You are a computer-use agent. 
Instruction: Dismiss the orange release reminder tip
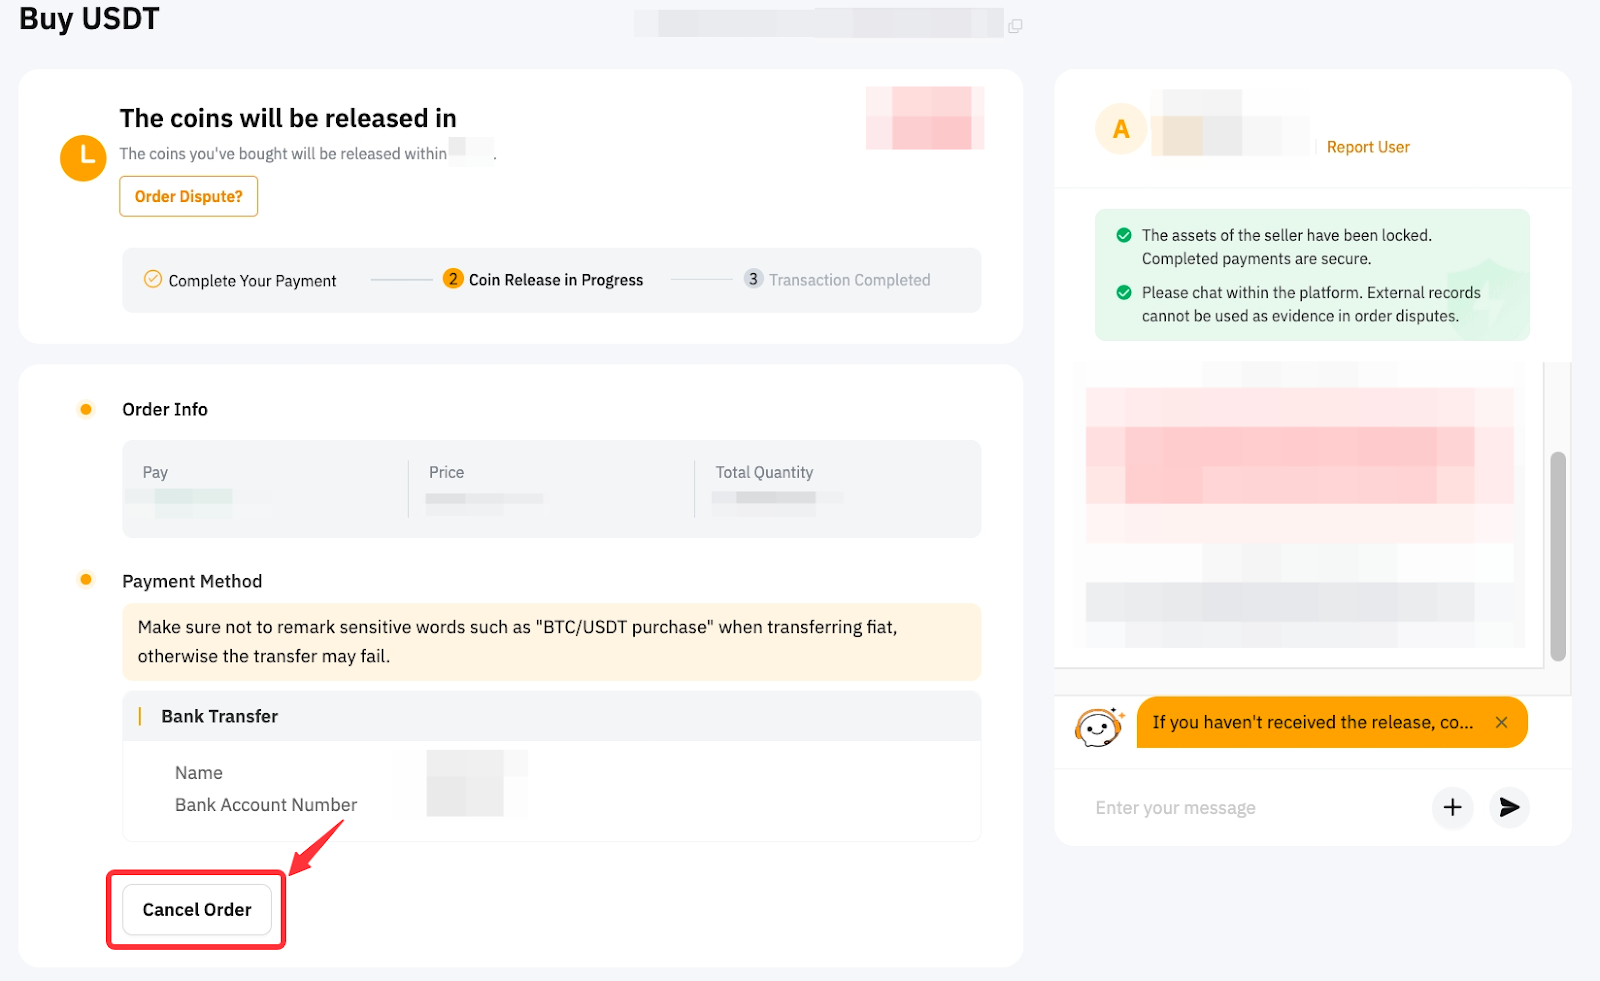(x=1501, y=722)
